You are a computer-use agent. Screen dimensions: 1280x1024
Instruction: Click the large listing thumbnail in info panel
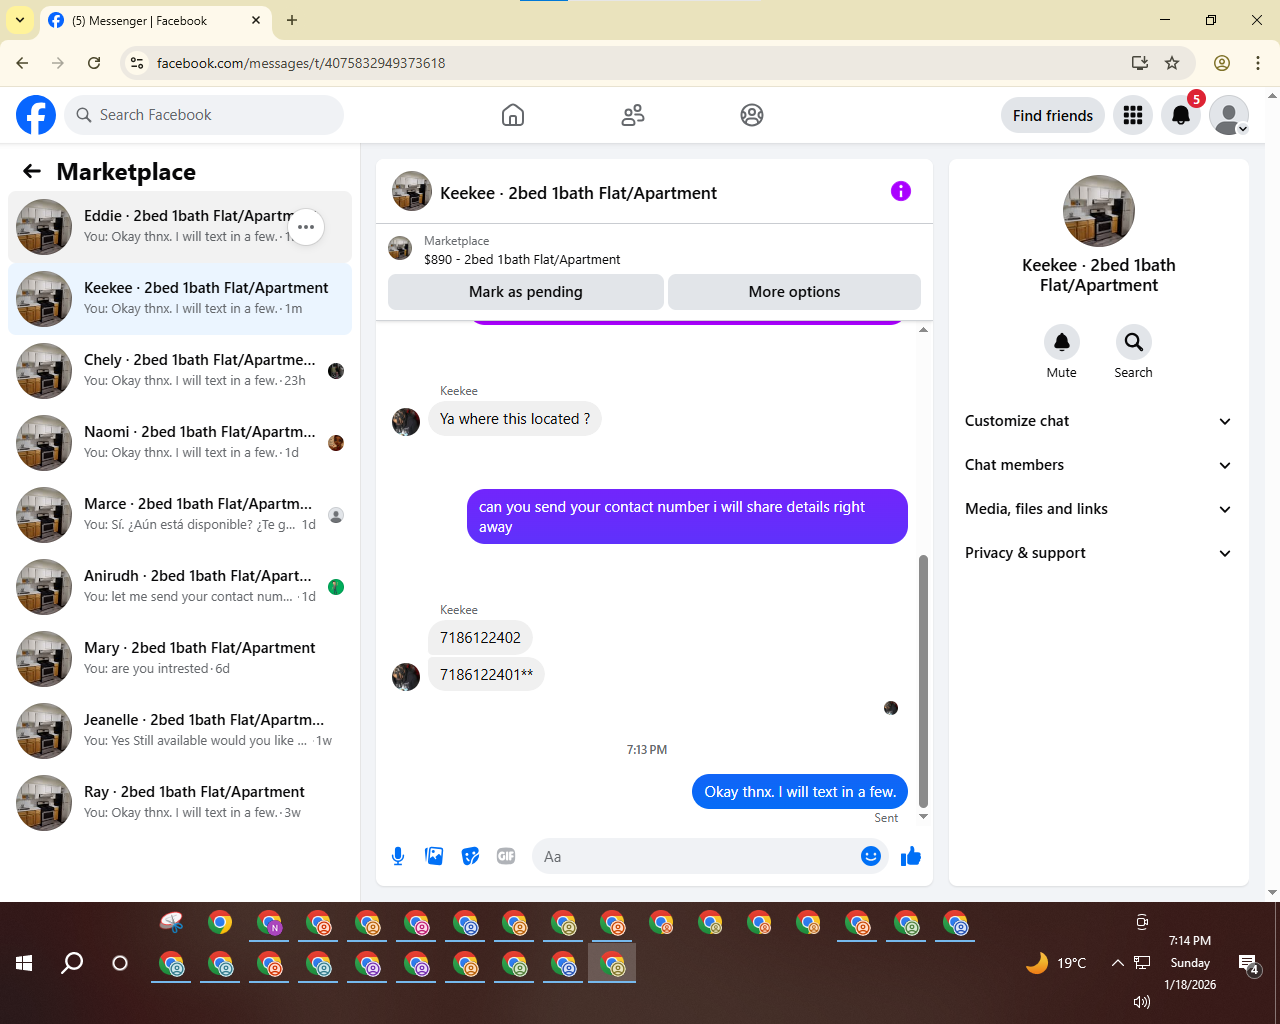pos(1099,211)
